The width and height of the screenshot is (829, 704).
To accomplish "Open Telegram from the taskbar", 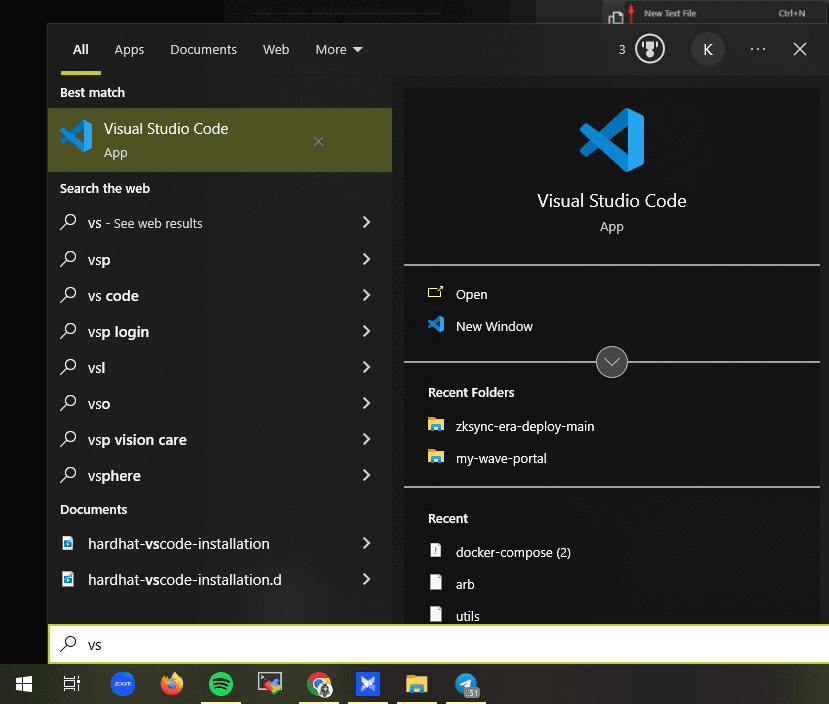I will tap(466, 684).
